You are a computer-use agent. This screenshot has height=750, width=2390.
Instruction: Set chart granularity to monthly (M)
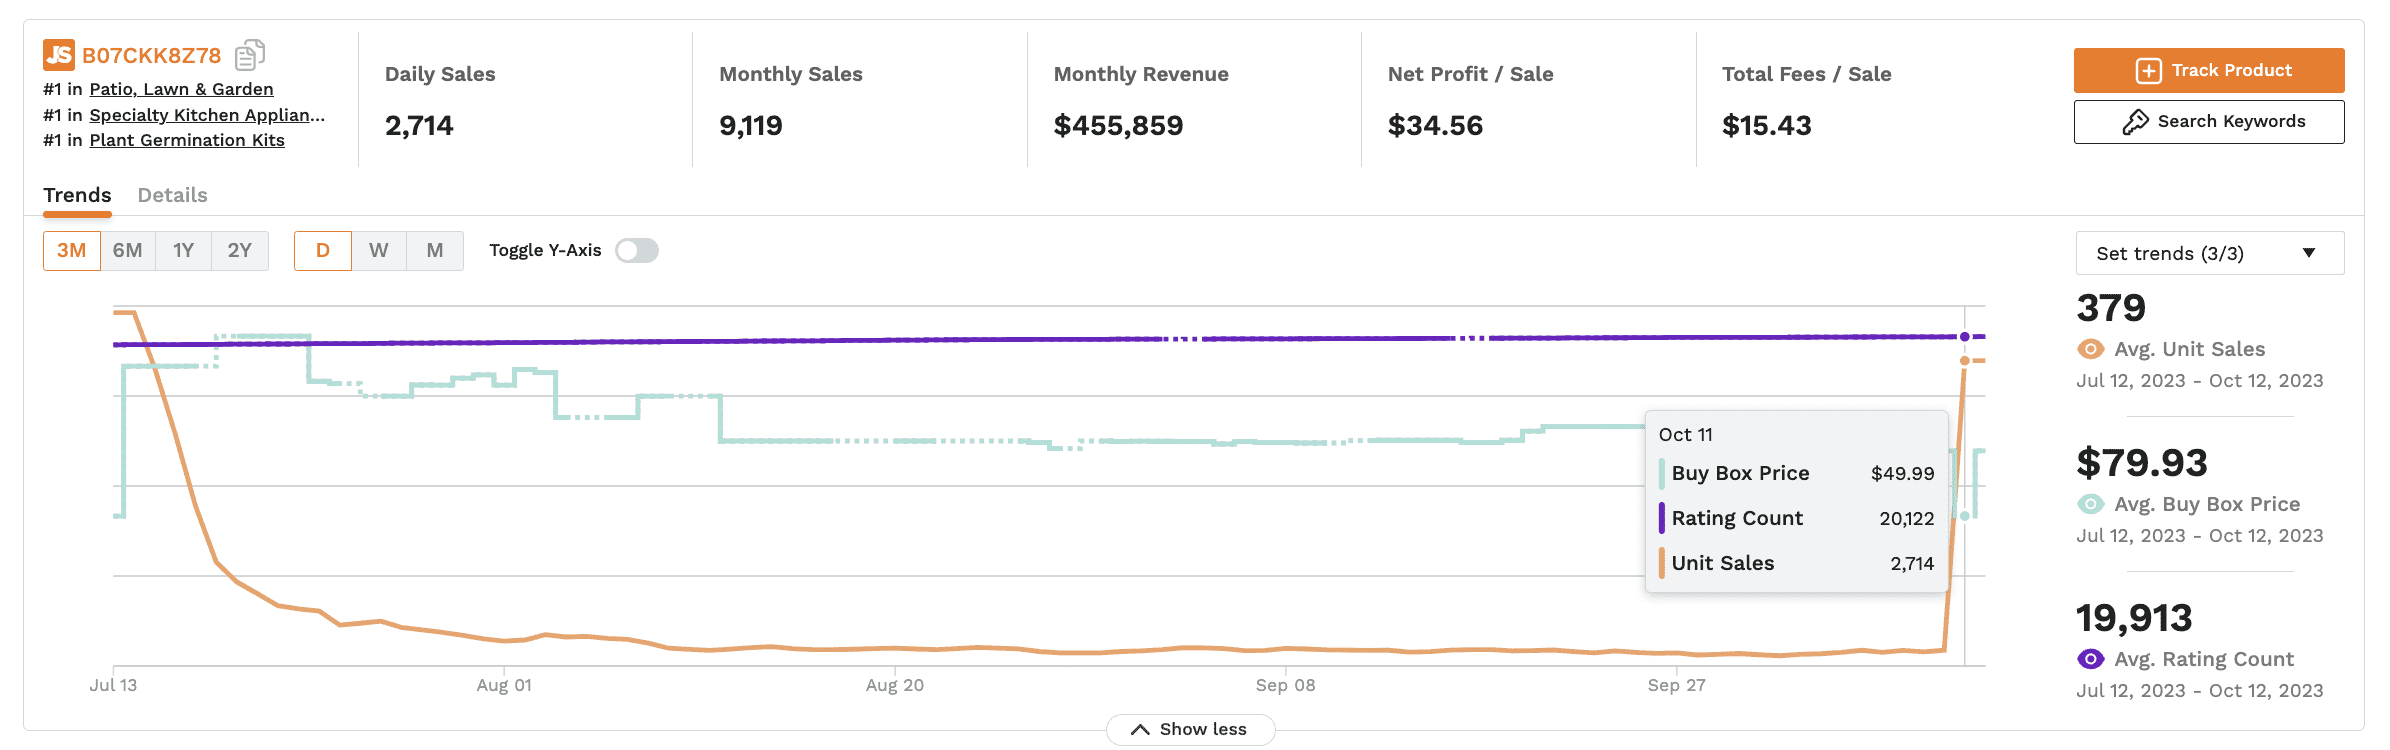pos(434,251)
